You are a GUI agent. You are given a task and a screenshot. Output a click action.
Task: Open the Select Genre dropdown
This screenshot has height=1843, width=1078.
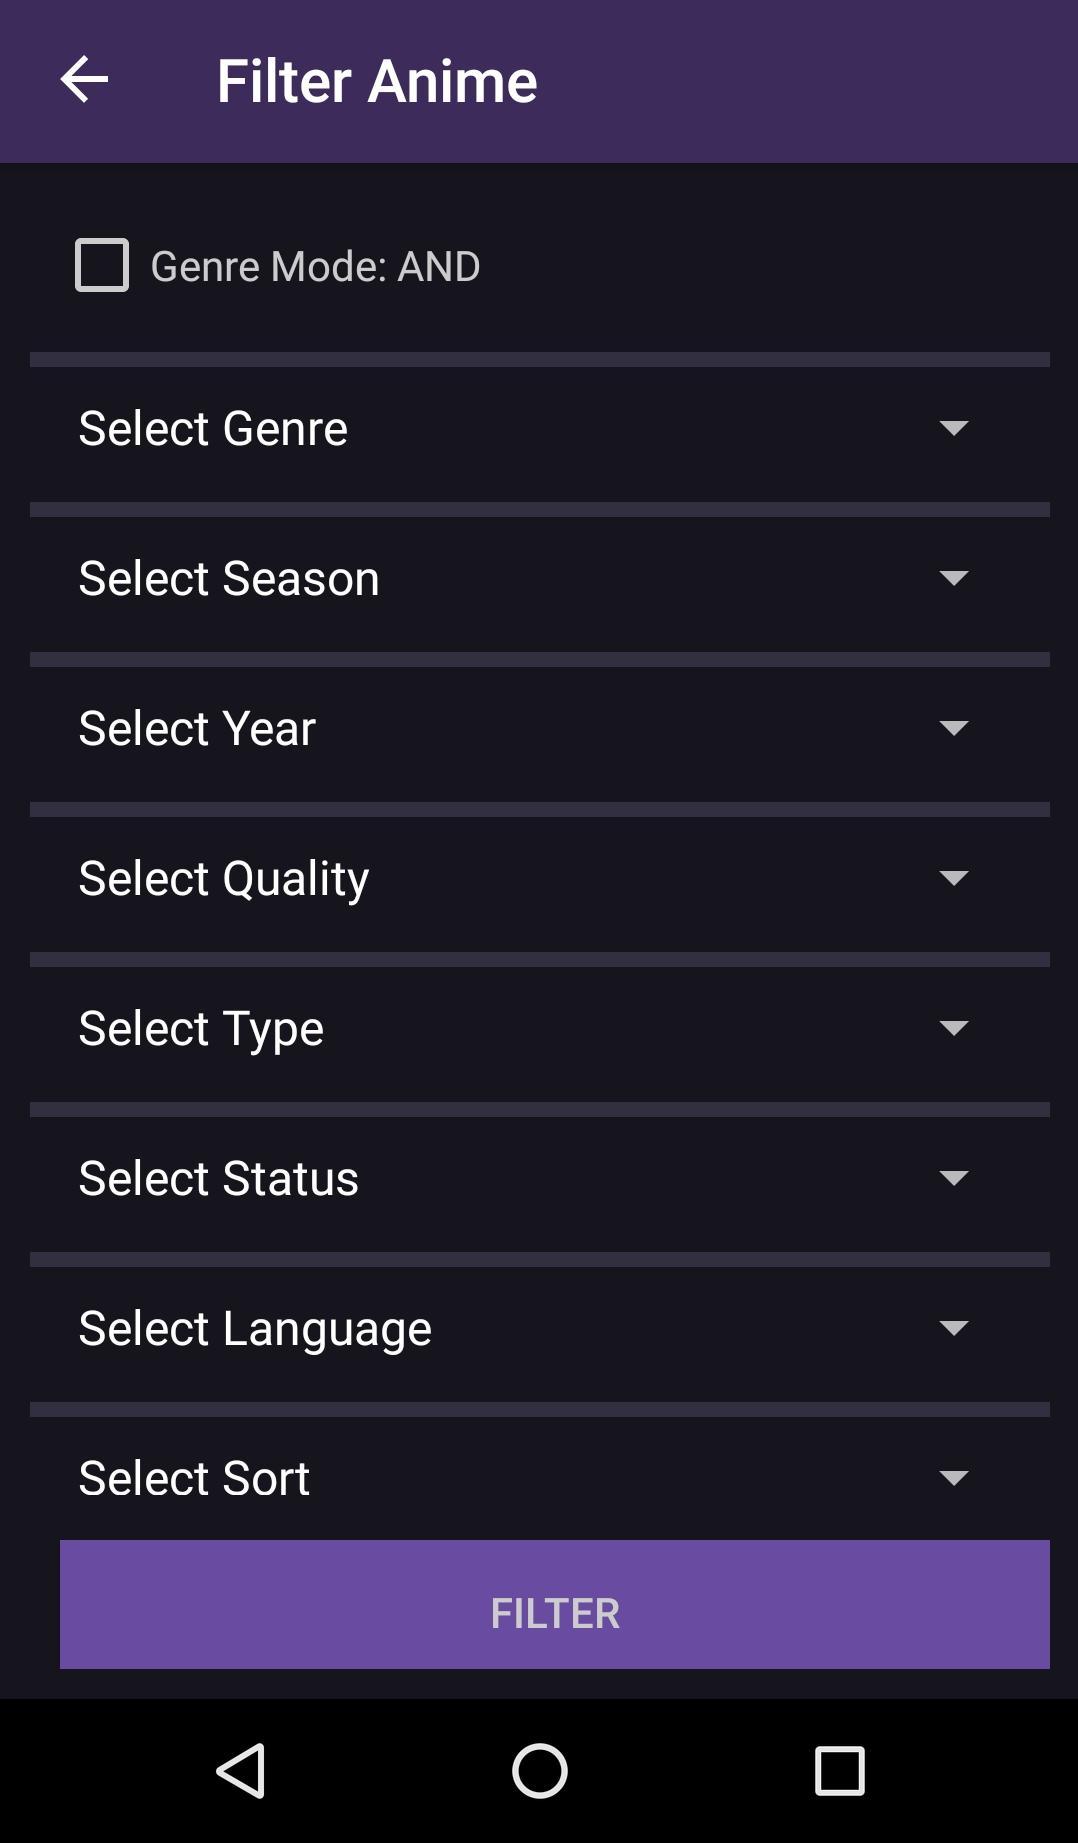[540, 428]
